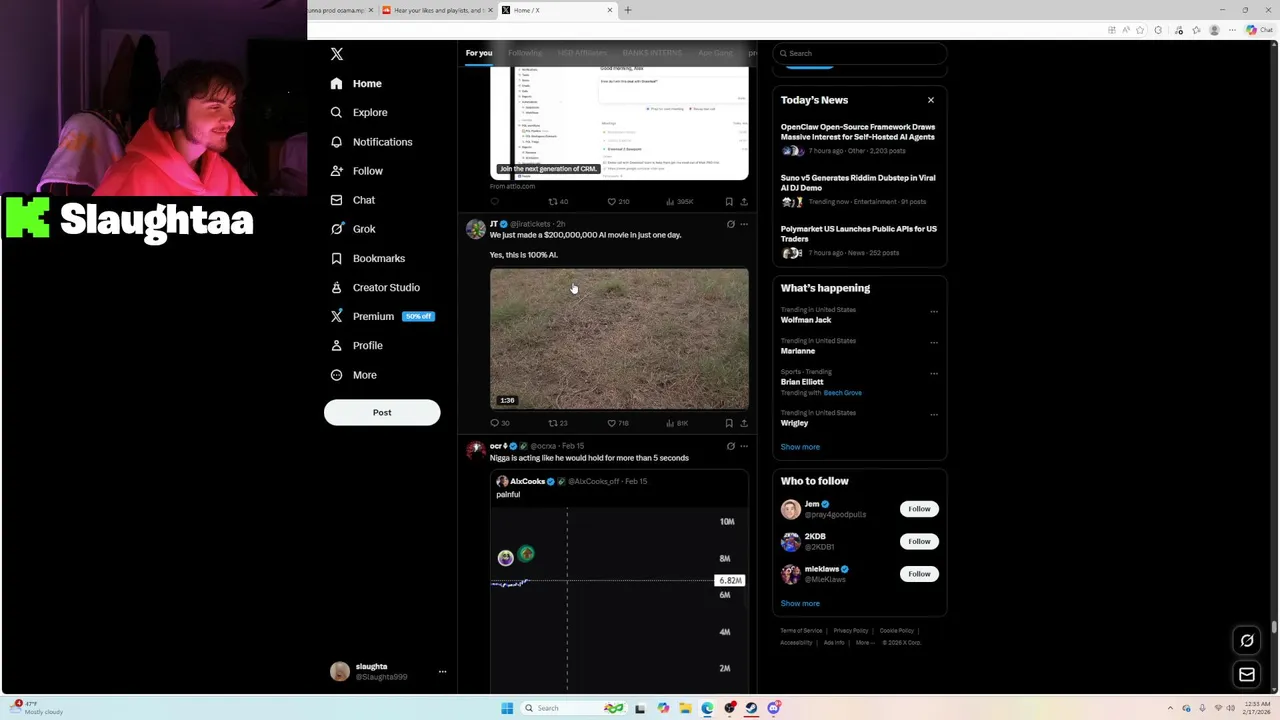The height and width of the screenshot is (720, 1280).
Task: Click Grok explain icon on ocr's post
Action: pos(730,446)
